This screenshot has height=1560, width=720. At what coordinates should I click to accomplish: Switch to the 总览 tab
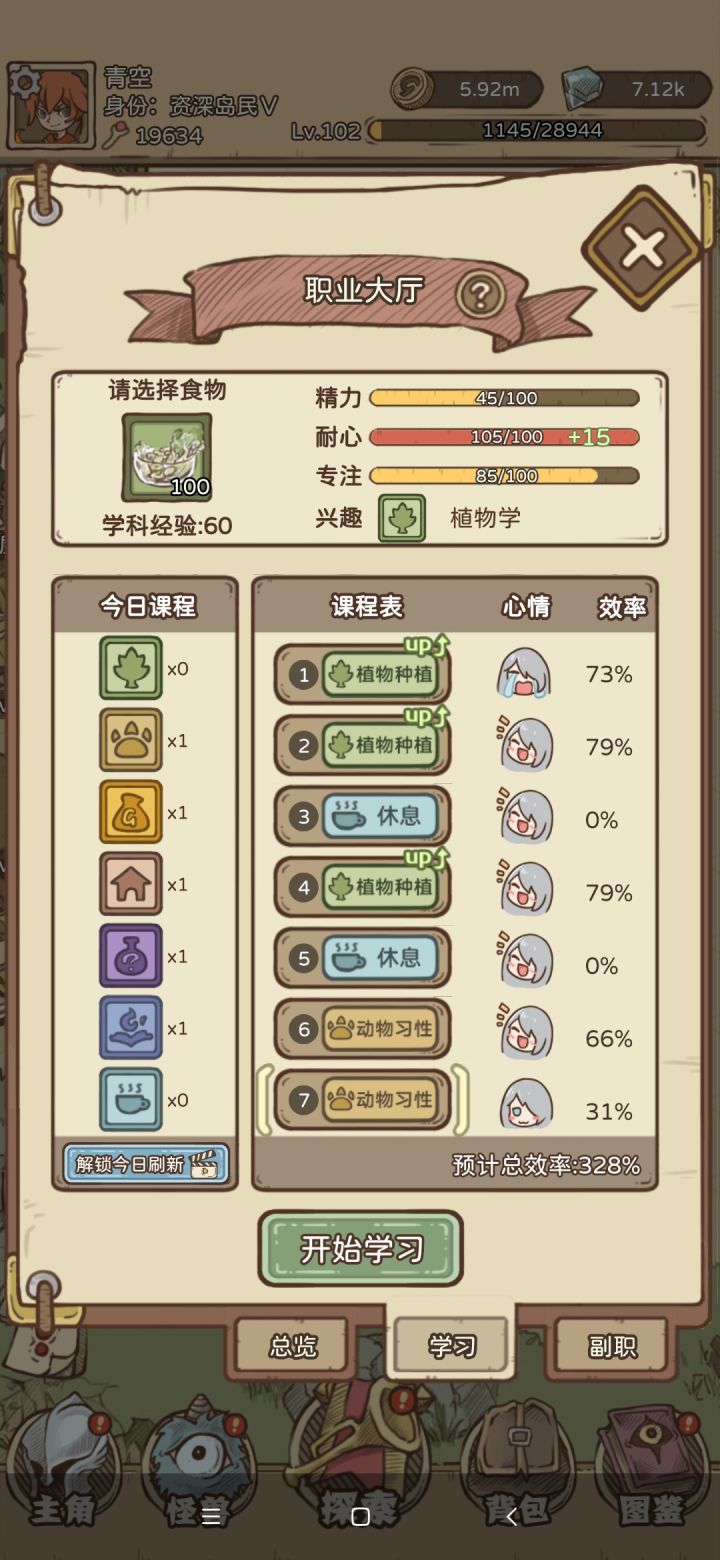pos(292,1346)
